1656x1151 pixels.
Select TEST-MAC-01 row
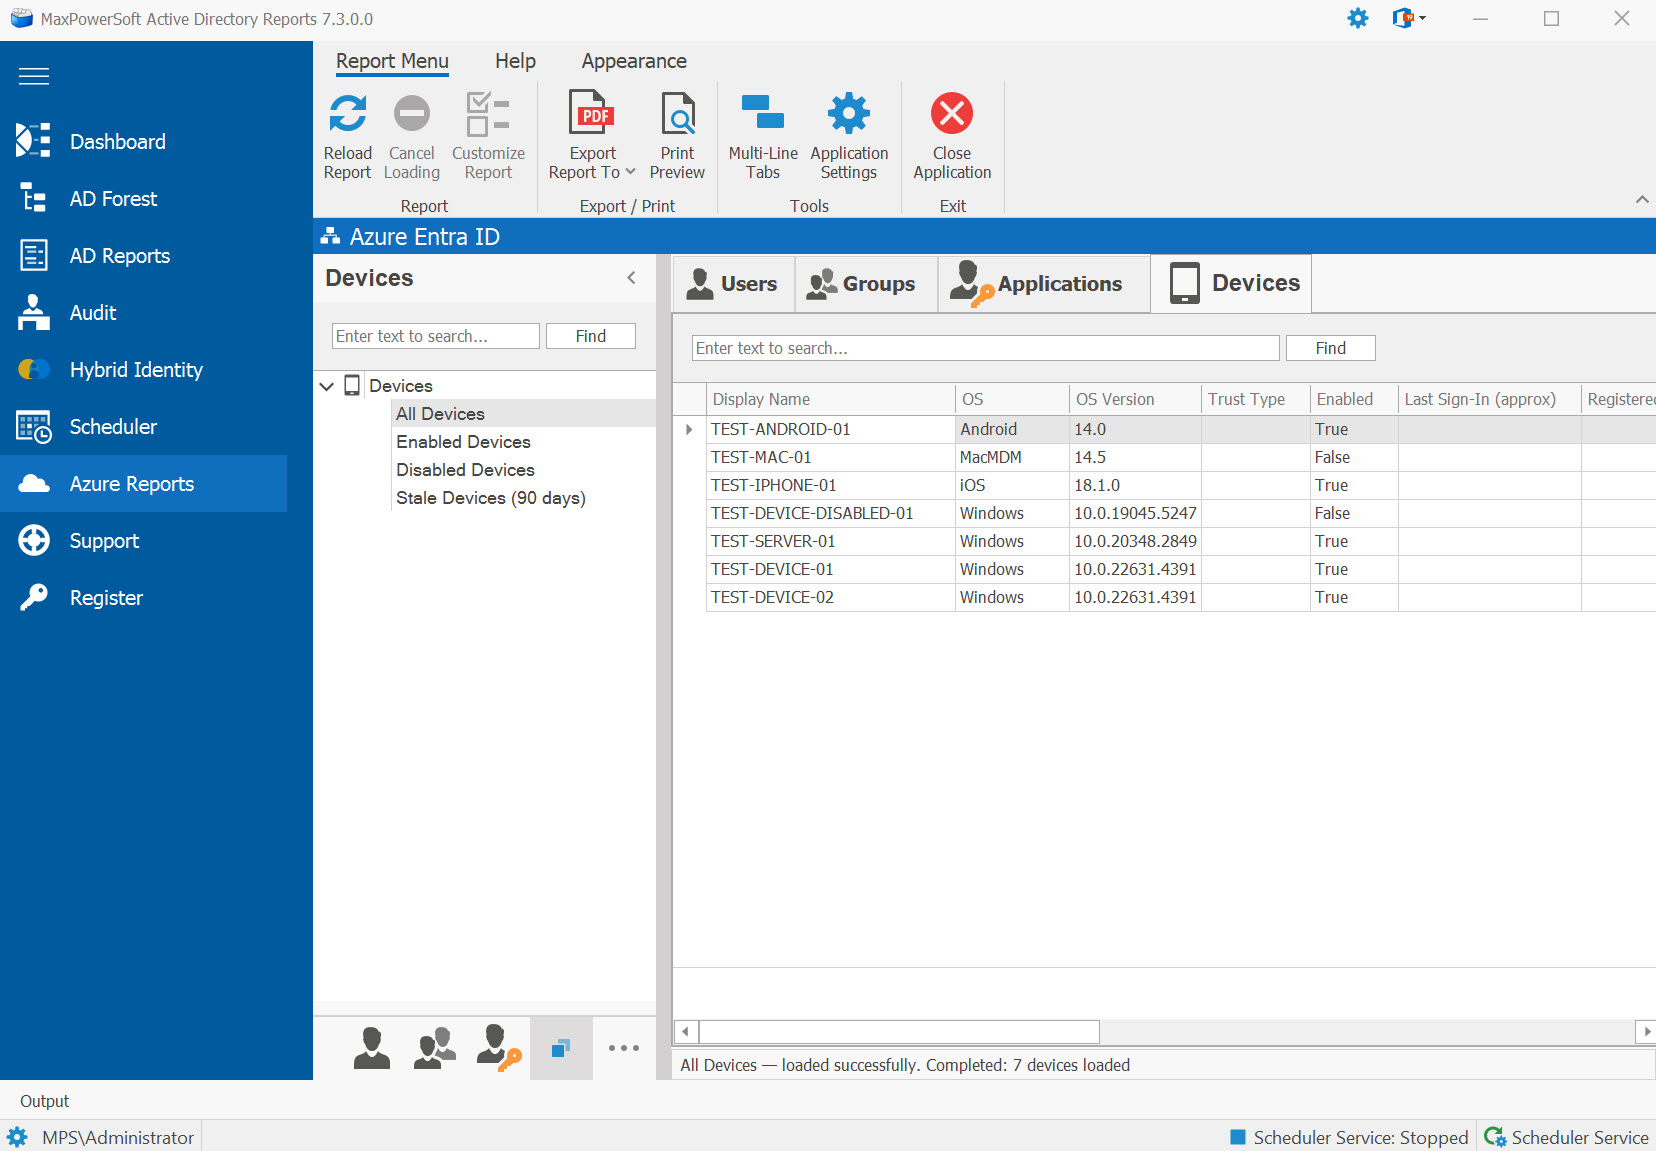pyautogui.click(x=1164, y=457)
